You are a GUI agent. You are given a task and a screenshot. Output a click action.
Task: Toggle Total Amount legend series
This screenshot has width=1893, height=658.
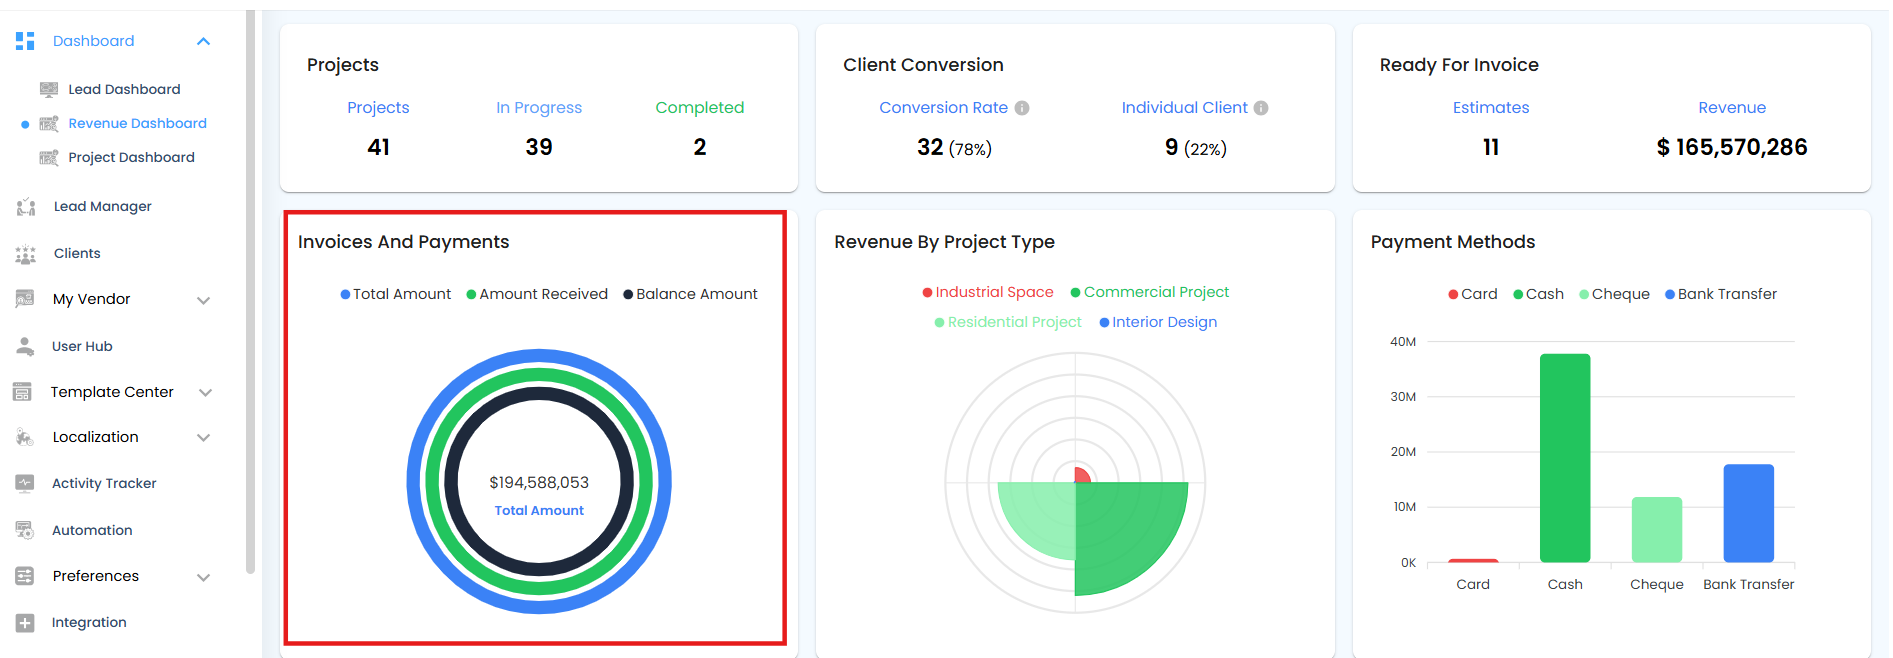coord(396,294)
